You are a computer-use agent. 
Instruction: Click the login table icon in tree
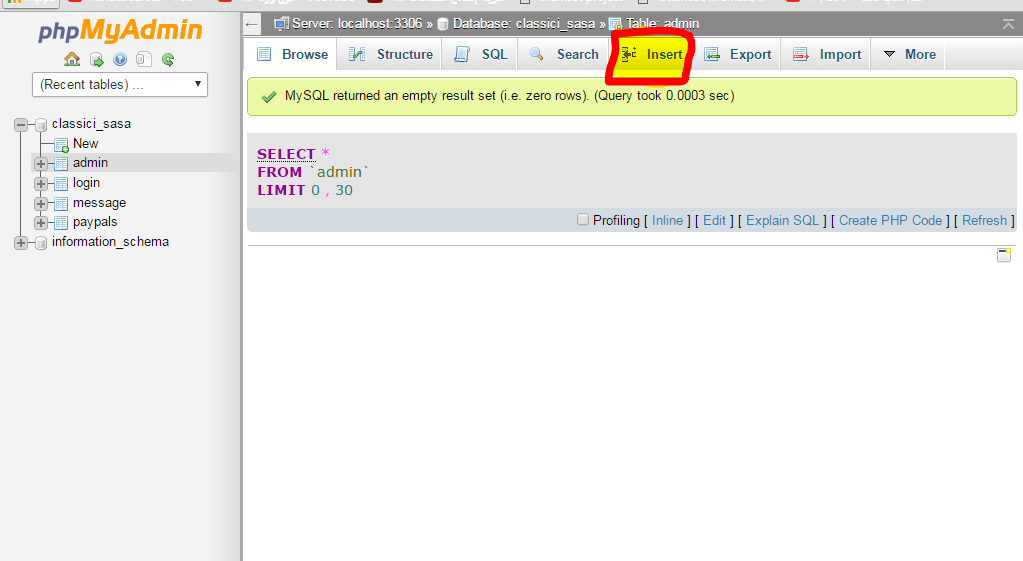click(x=61, y=183)
